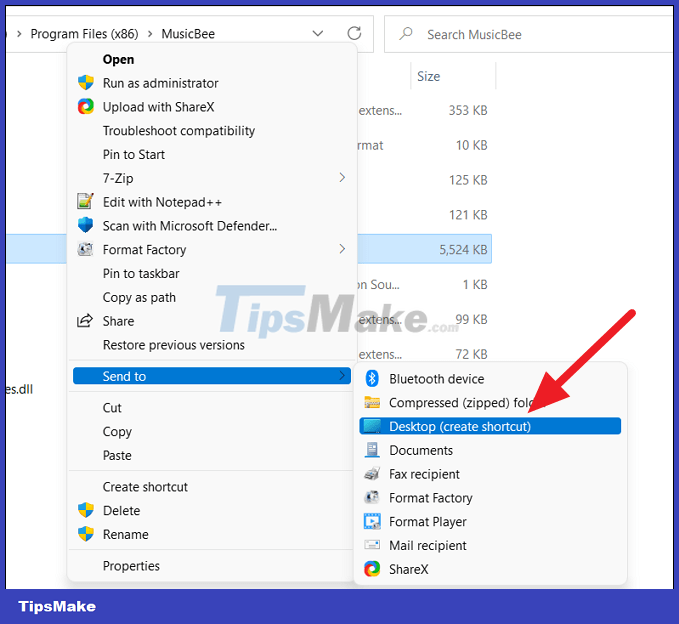Click the search magnifier icon
679x624 pixels.
tap(406, 33)
